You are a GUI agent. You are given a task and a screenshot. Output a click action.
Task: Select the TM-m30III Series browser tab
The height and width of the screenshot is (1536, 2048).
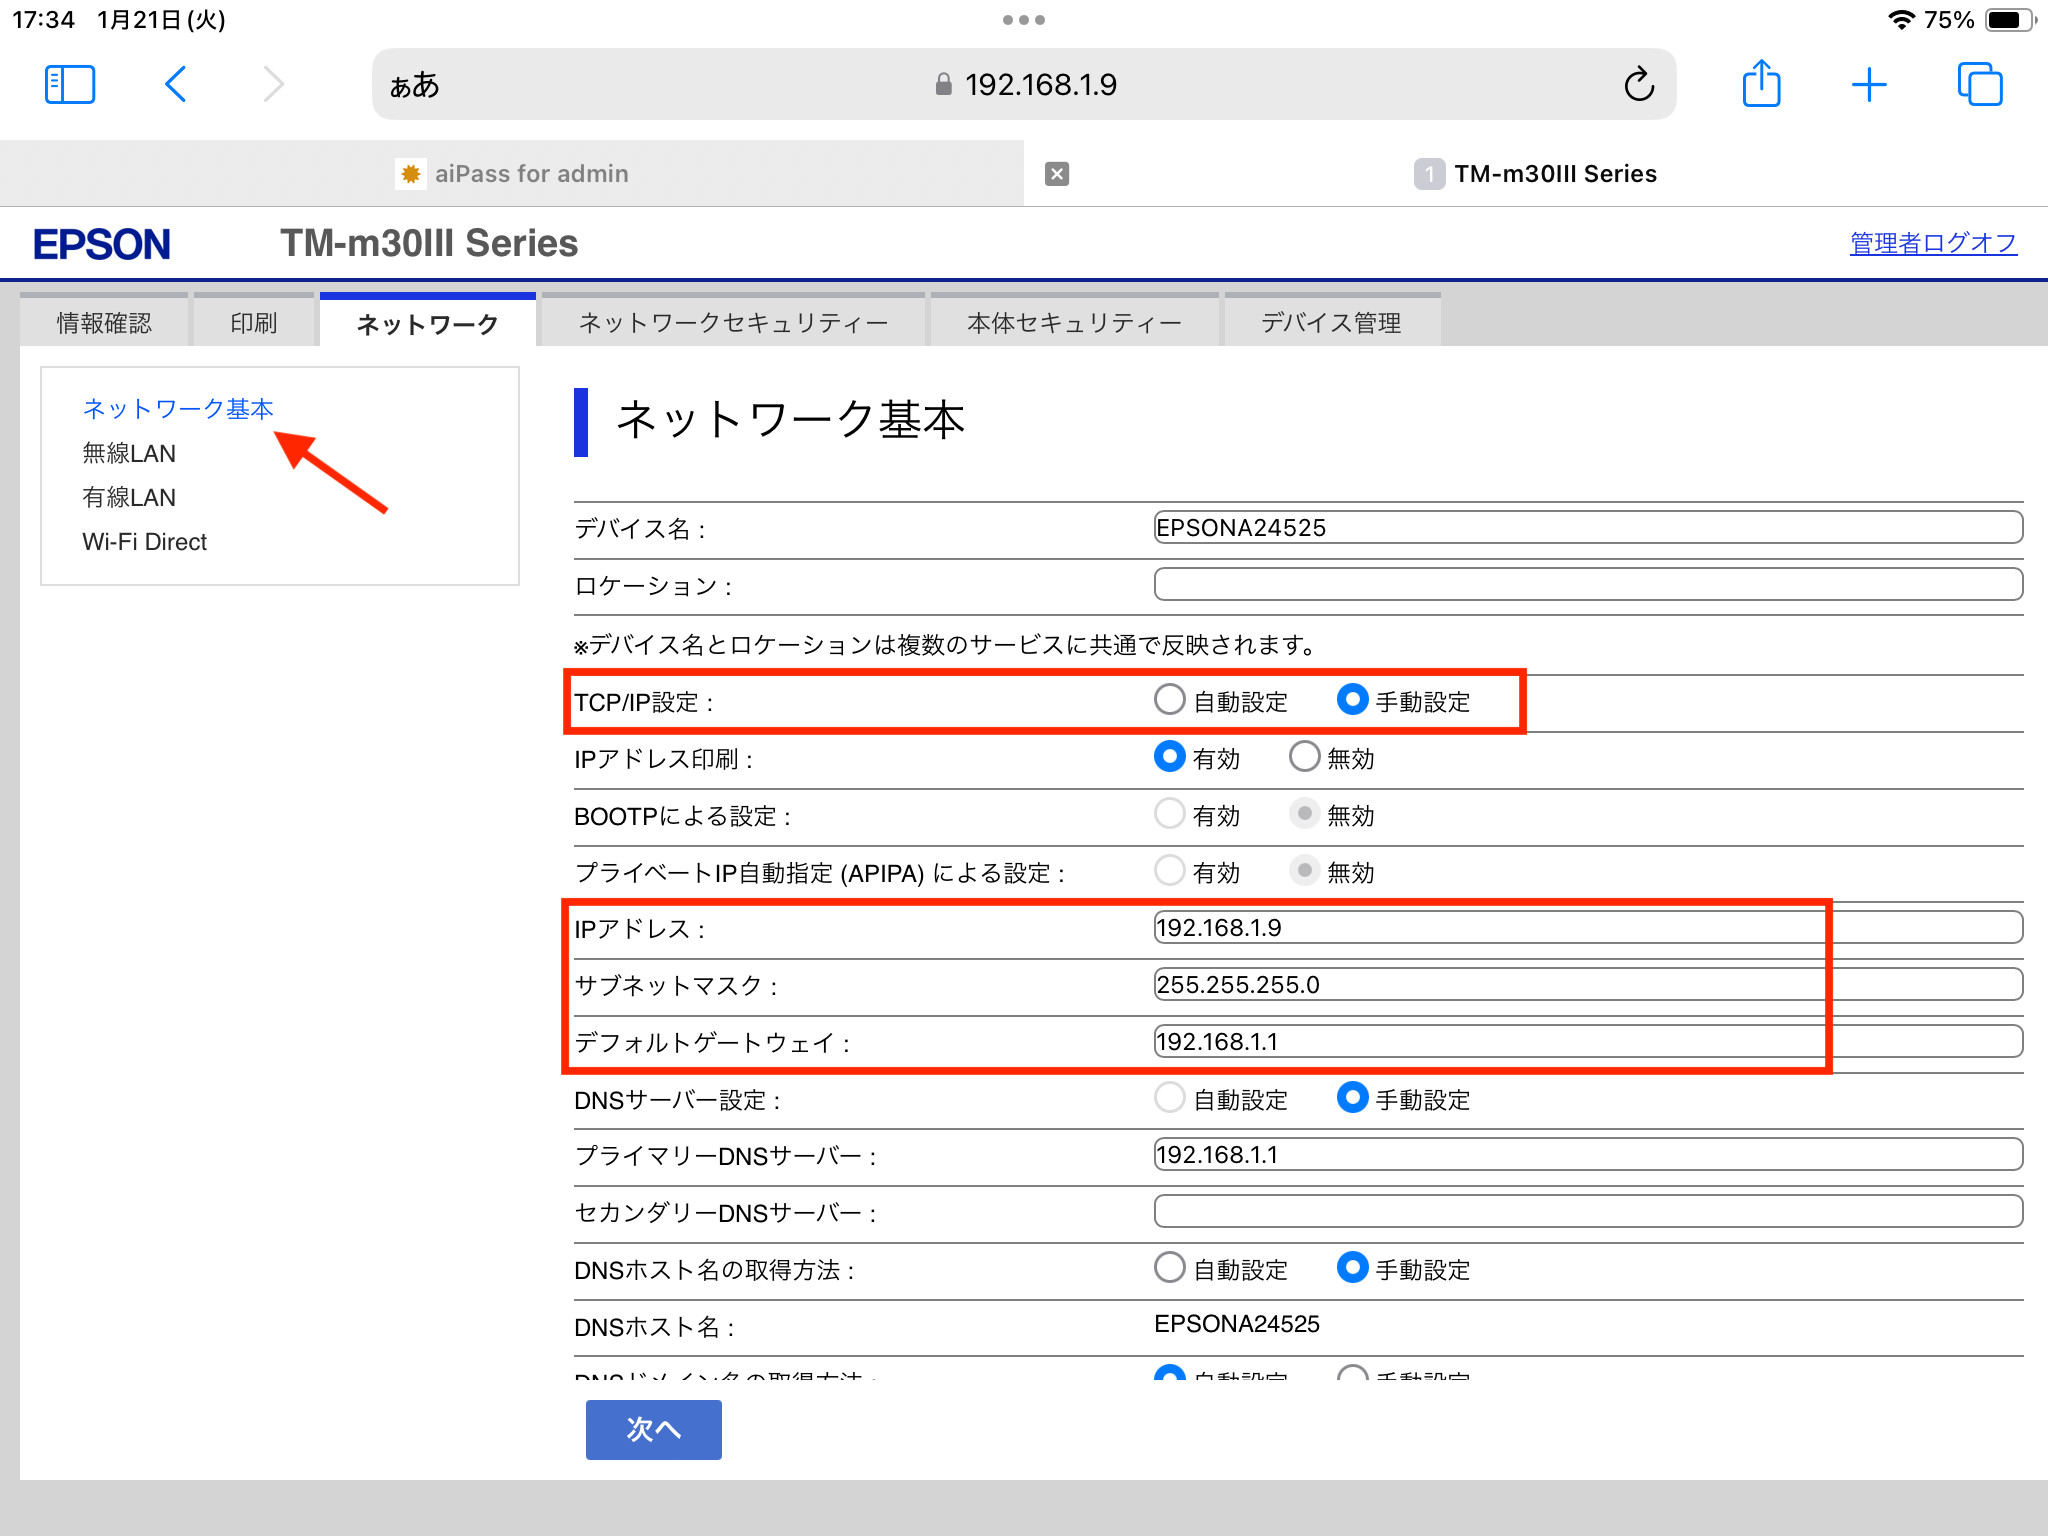pos(1536,174)
